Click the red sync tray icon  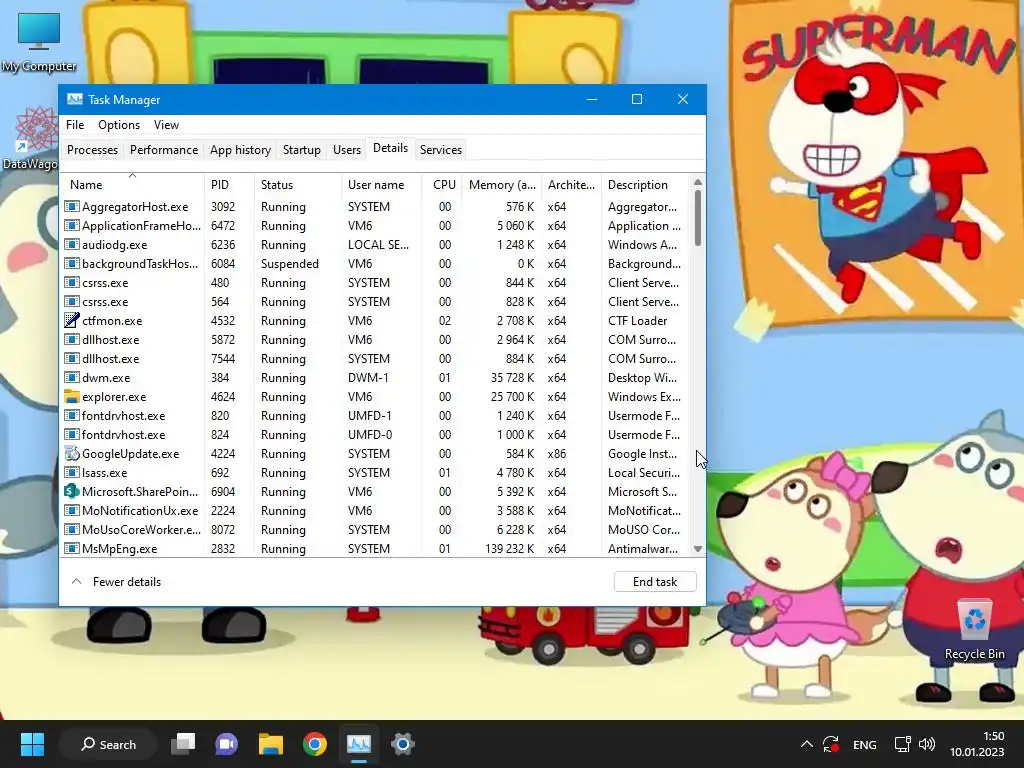click(831, 744)
